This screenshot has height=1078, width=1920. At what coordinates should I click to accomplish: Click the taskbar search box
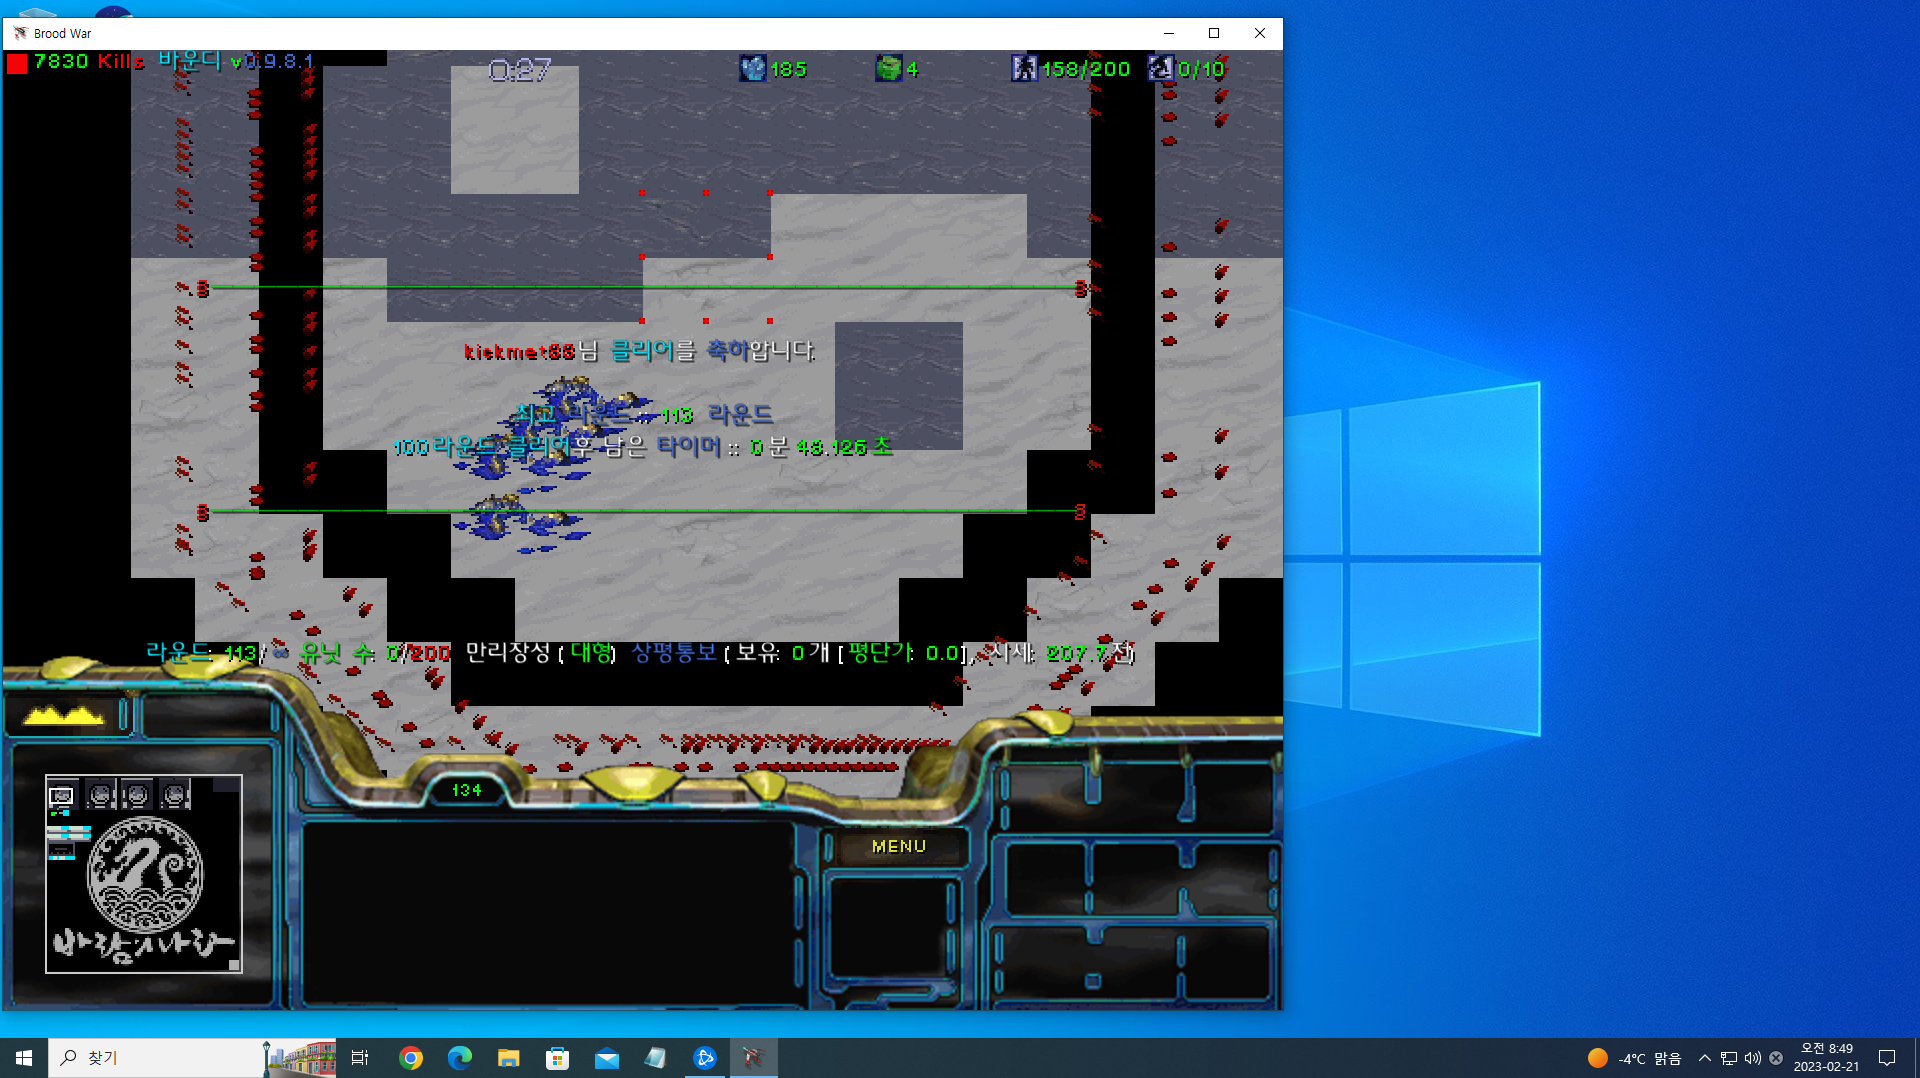155,1058
